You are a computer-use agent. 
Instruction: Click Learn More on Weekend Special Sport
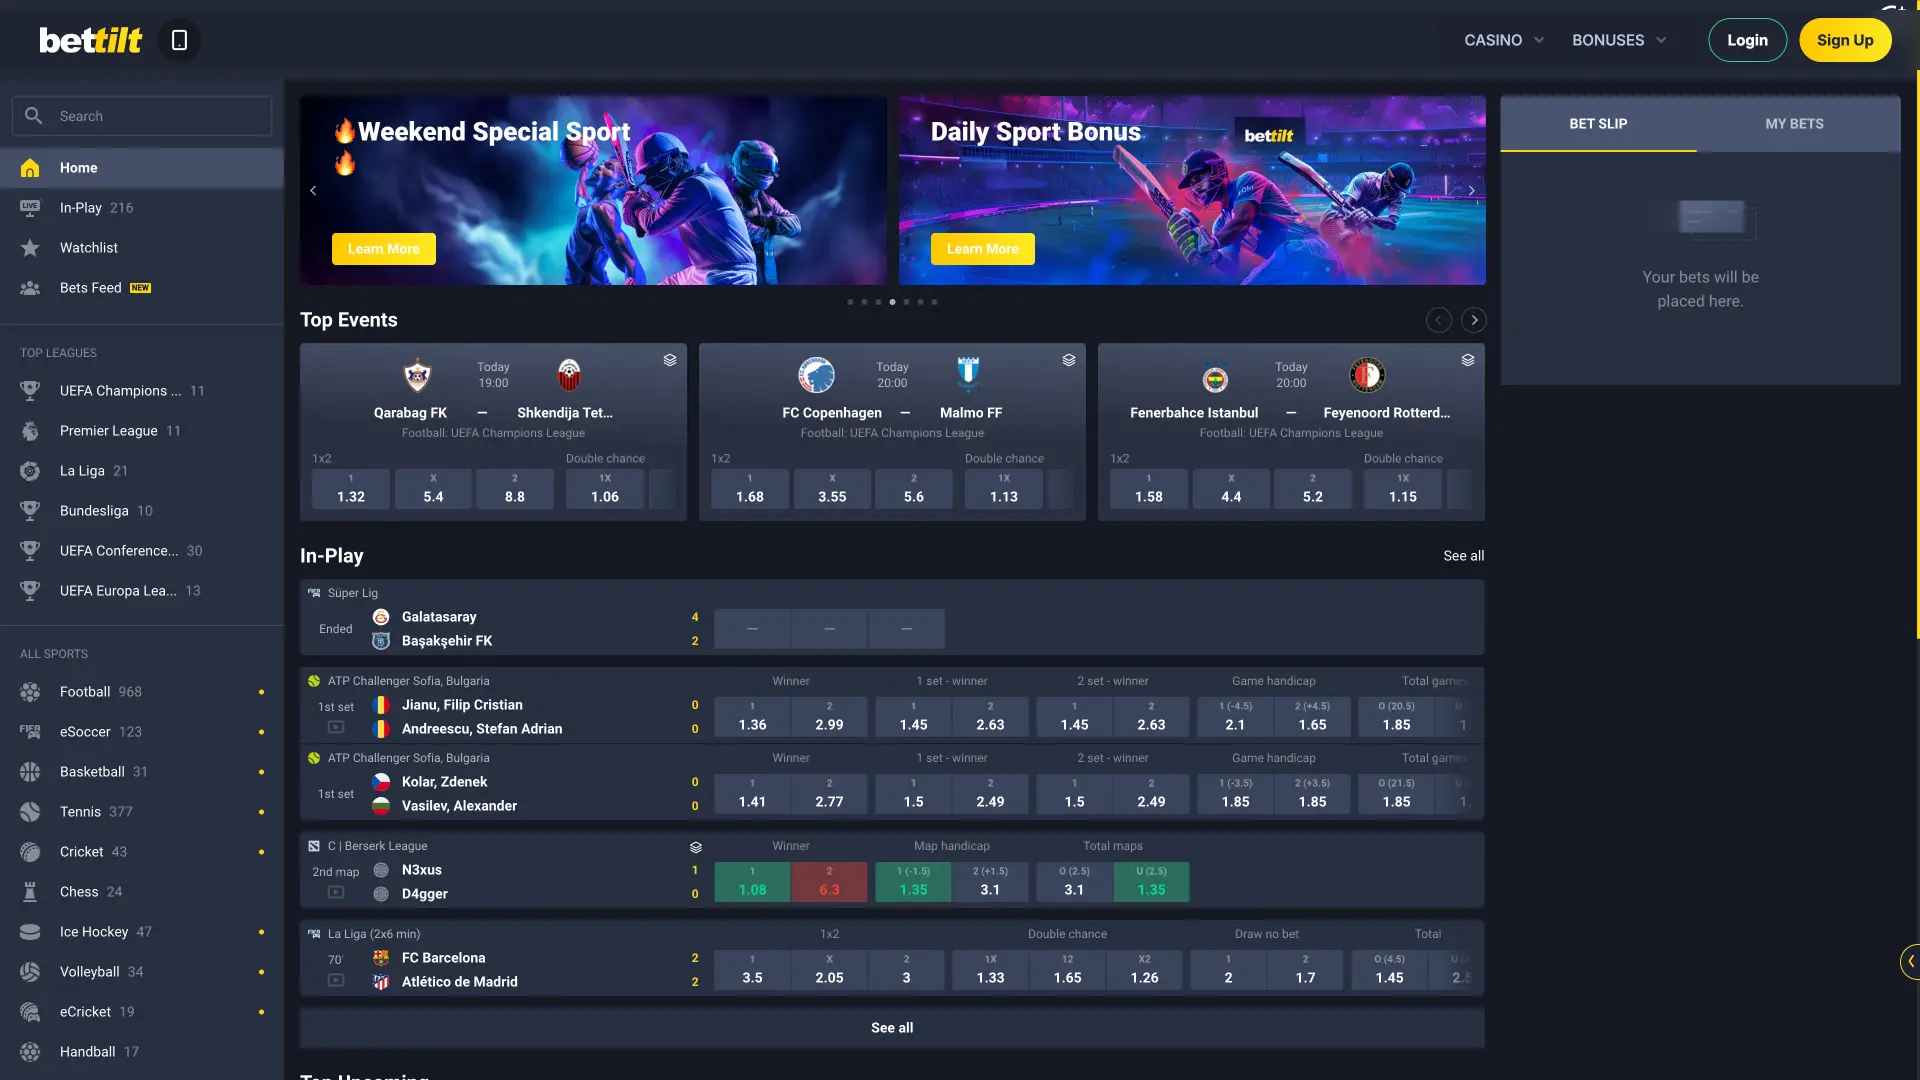point(384,249)
